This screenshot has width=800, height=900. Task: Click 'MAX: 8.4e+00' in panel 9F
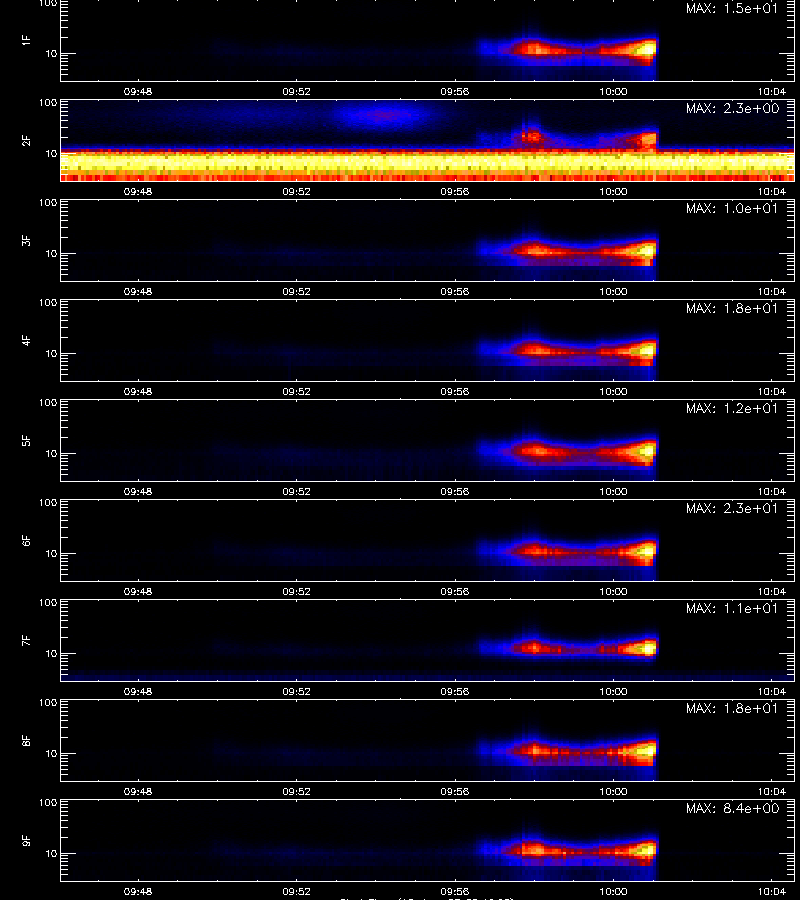(x=732, y=808)
